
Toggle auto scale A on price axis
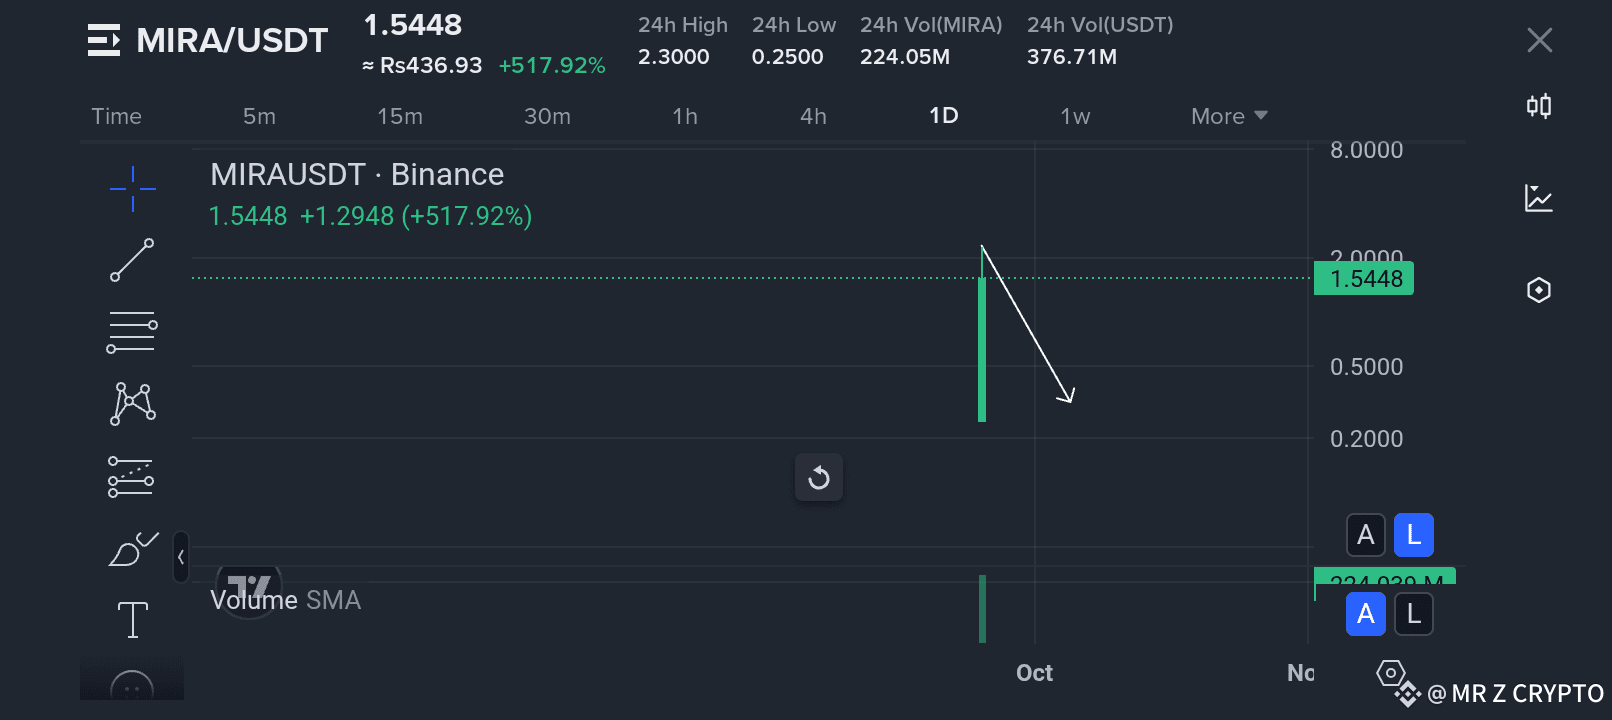1365,535
